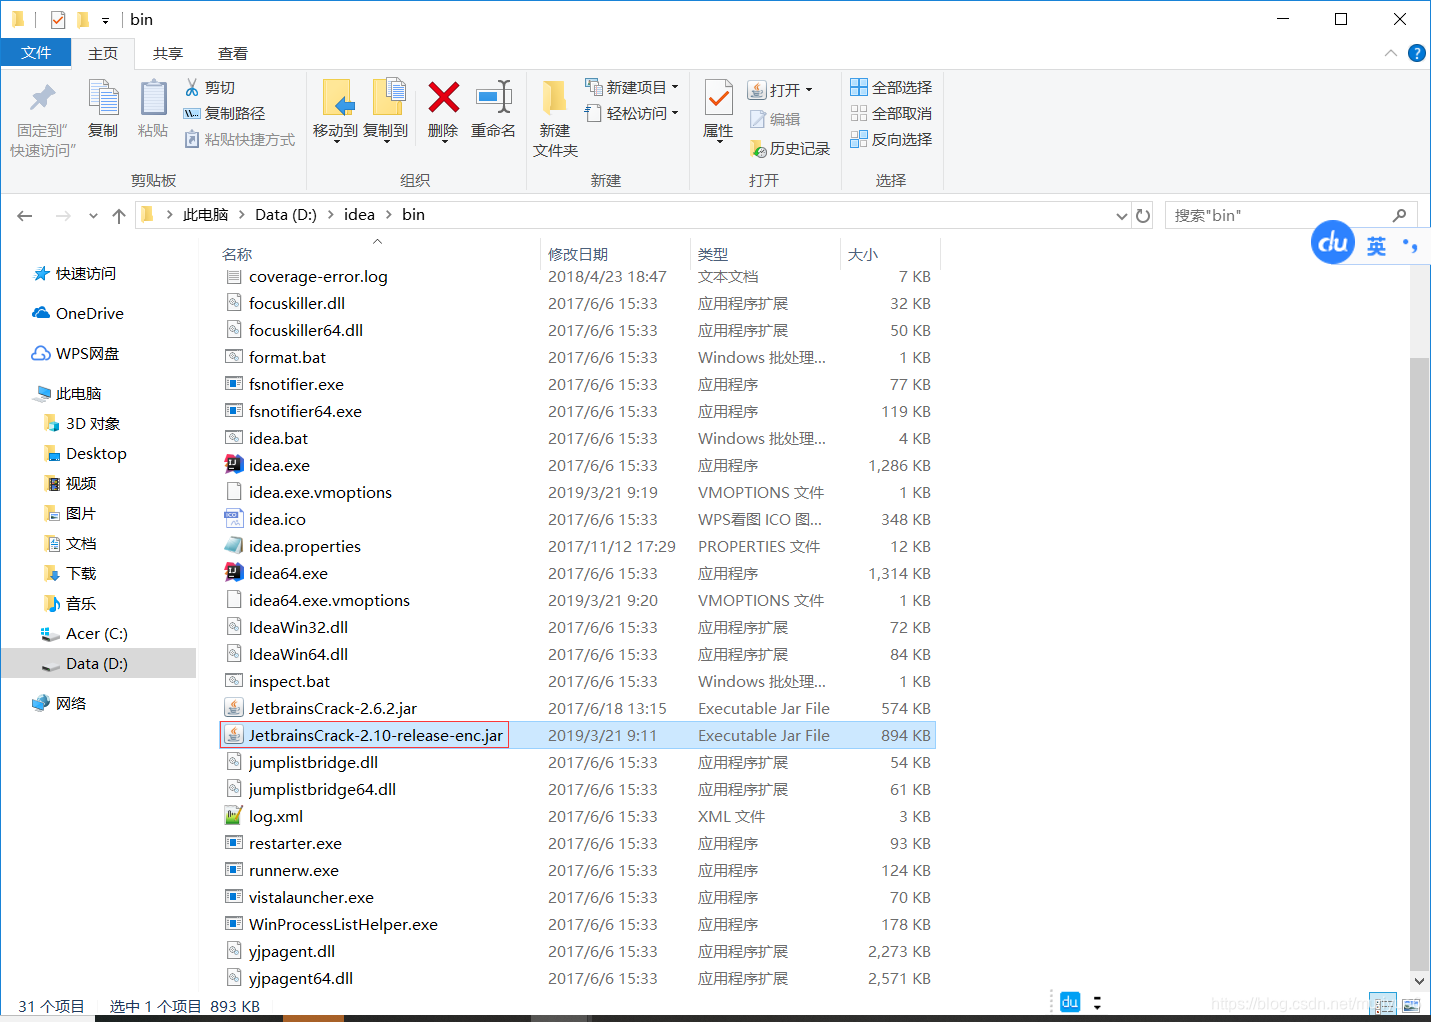Viewport: 1431px width, 1022px height.
Task: Click the chevron after idea in path
Action: pos(388,215)
